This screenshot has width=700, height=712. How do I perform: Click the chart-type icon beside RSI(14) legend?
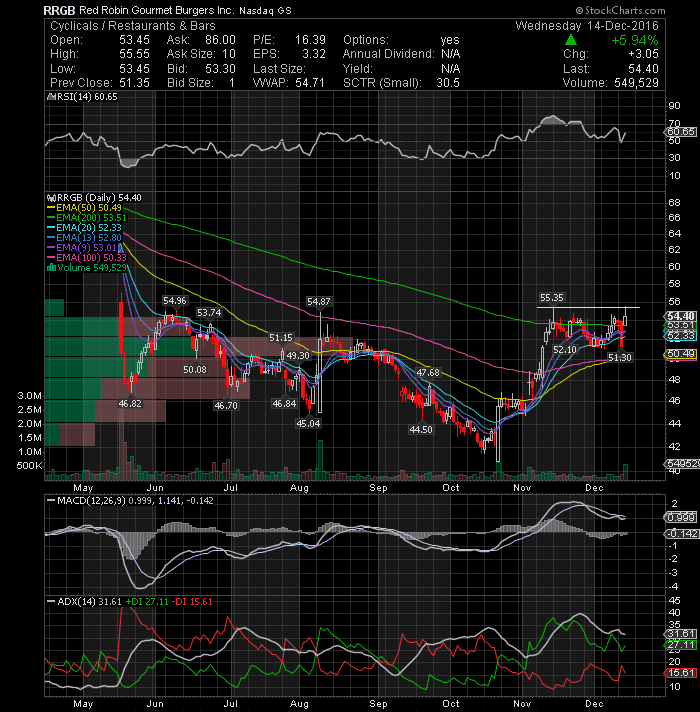click(x=50, y=97)
